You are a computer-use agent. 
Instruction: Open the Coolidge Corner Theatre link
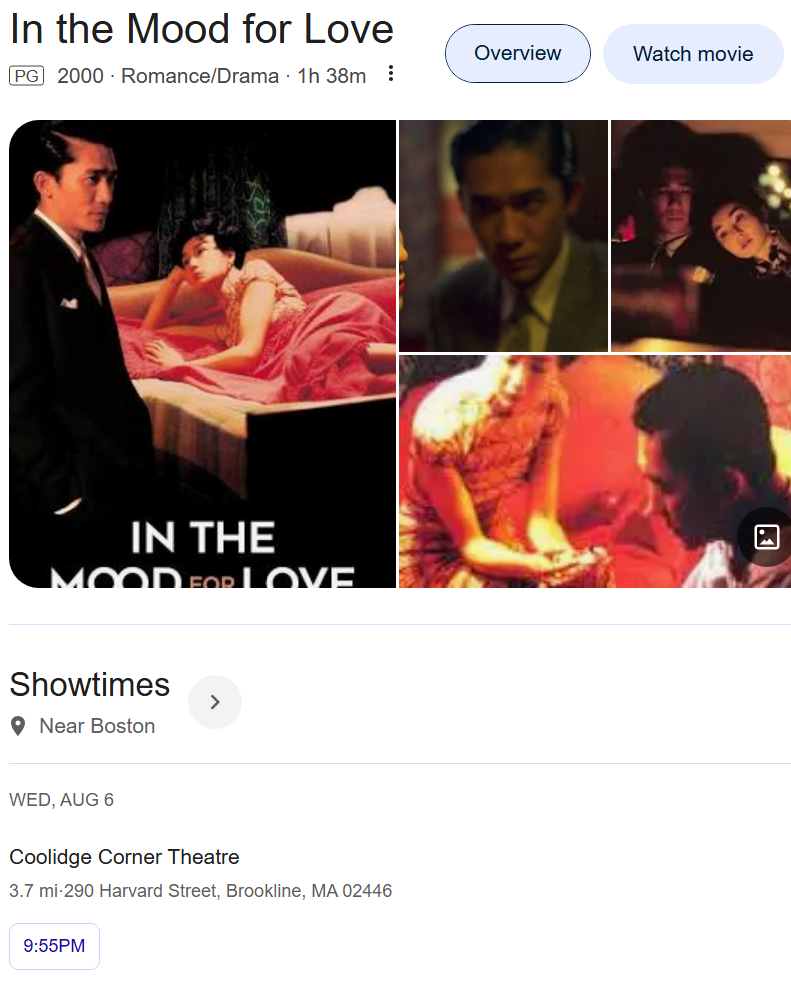pos(124,856)
